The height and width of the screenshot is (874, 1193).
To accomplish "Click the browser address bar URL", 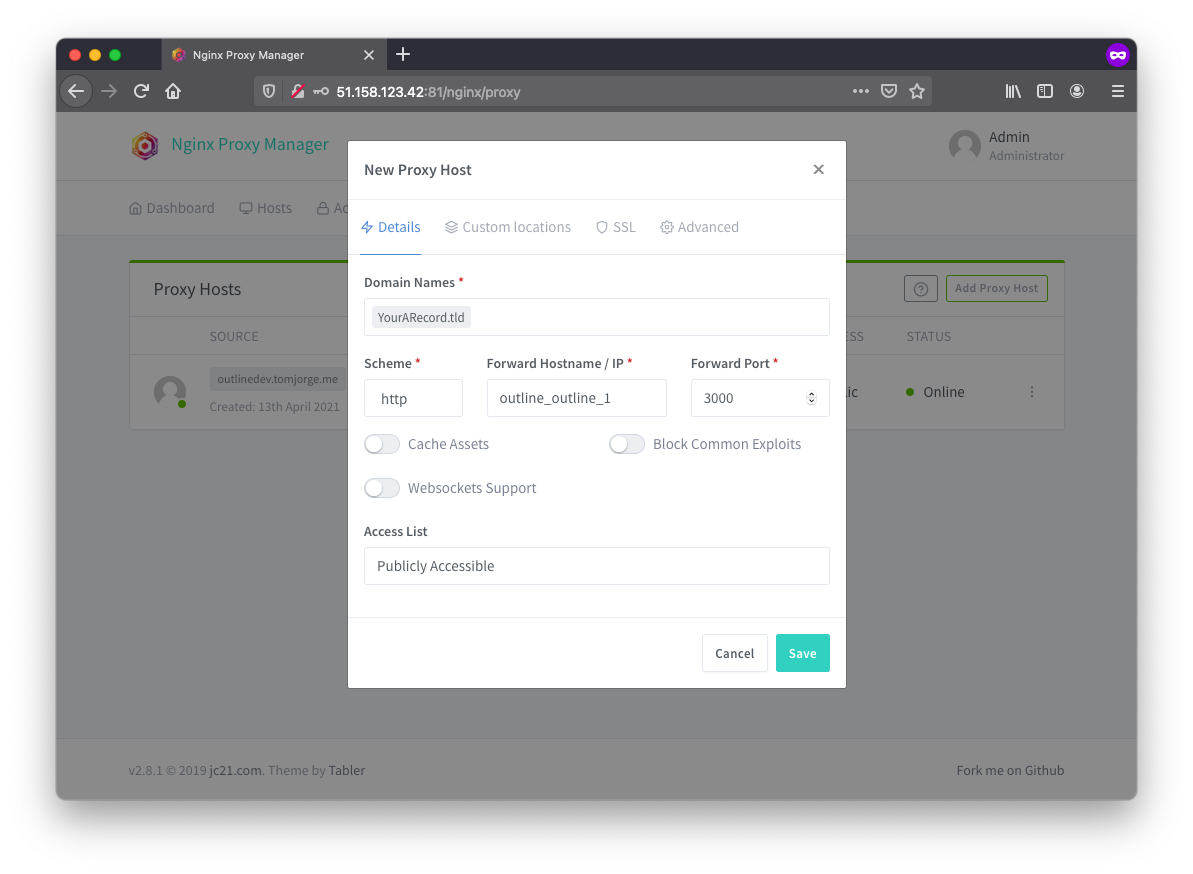I will click(428, 92).
